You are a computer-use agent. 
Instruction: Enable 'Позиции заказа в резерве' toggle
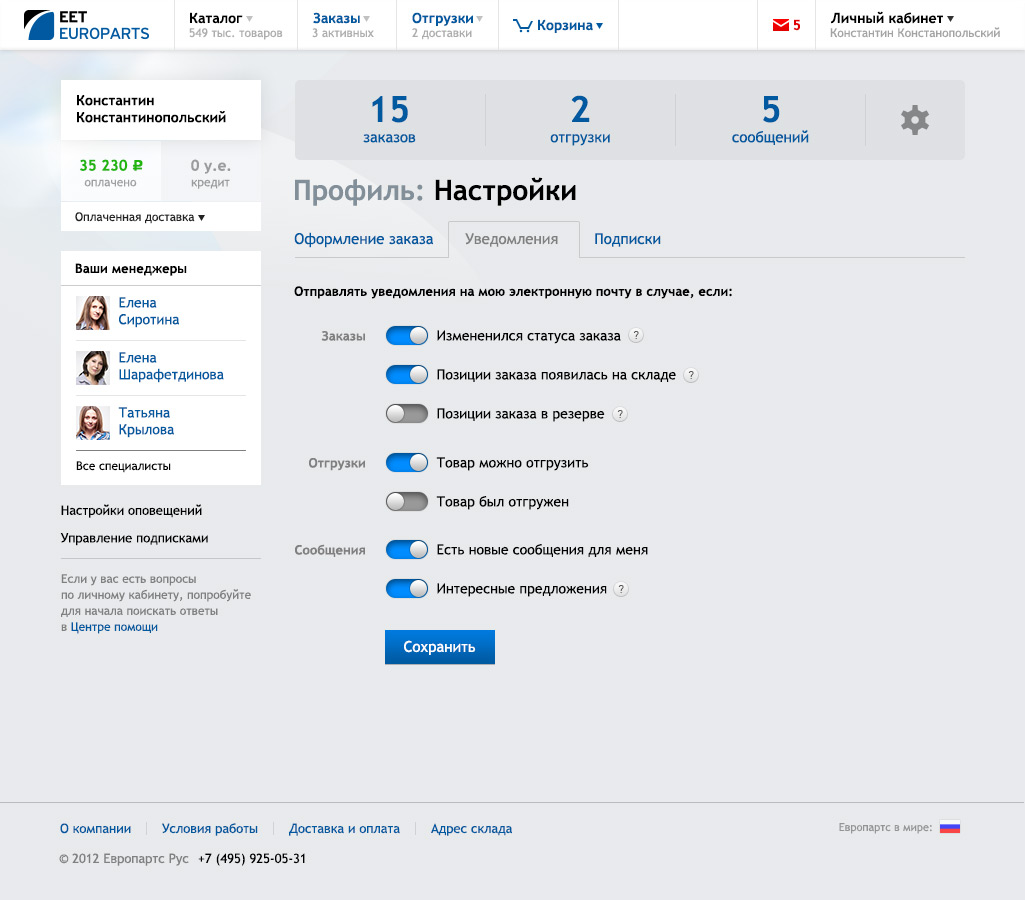pyautogui.click(x=407, y=413)
